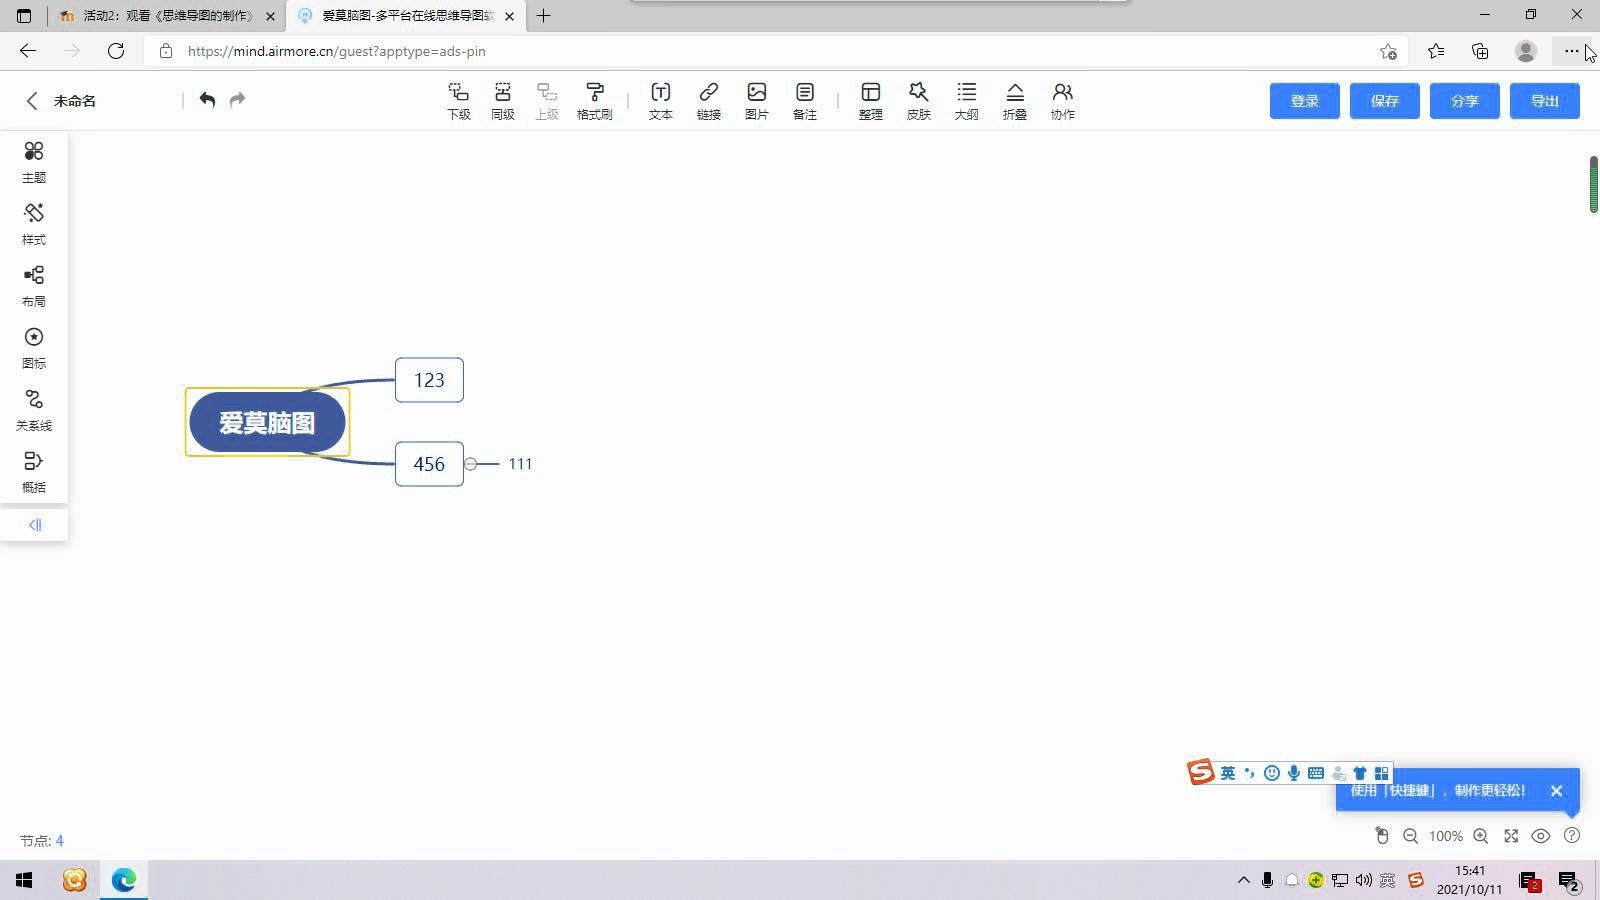Image resolution: width=1600 pixels, height=900 pixels.
Task: Select the 123 node
Action: tap(429, 380)
